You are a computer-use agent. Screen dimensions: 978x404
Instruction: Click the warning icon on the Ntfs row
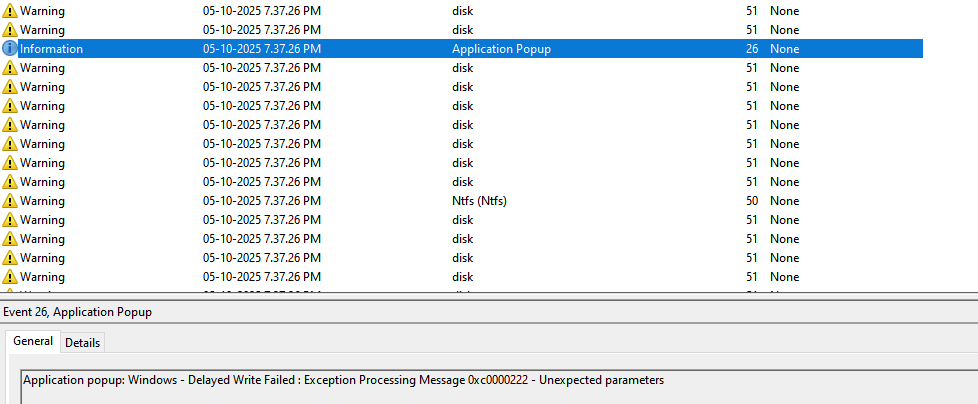click(10, 201)
